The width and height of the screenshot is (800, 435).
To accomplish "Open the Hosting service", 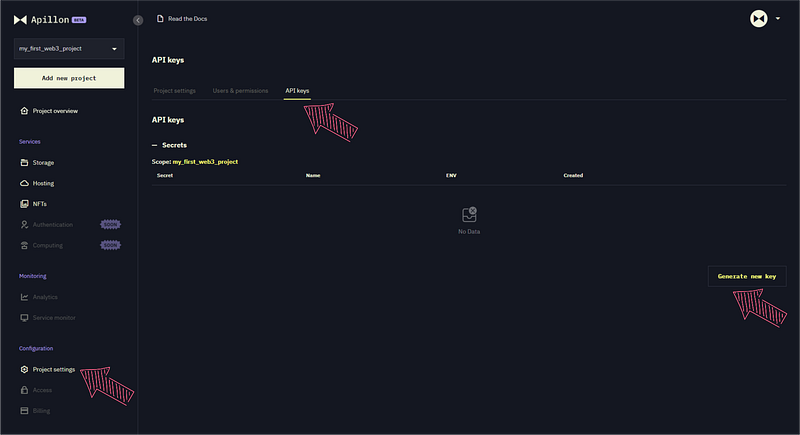I will (43, 183).
